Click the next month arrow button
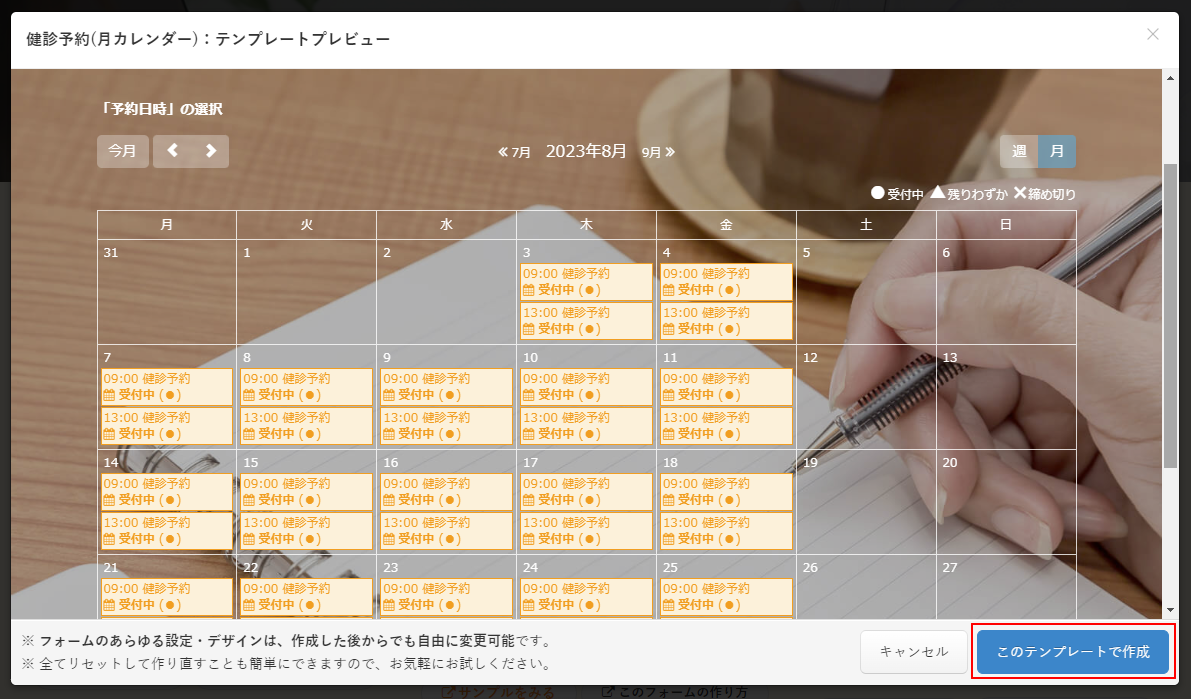Viewport: 1191px width, 699px height. [x=210, y=151]
